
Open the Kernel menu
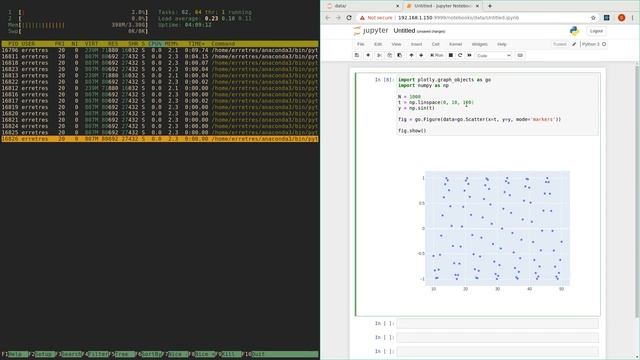coord(456,44)
